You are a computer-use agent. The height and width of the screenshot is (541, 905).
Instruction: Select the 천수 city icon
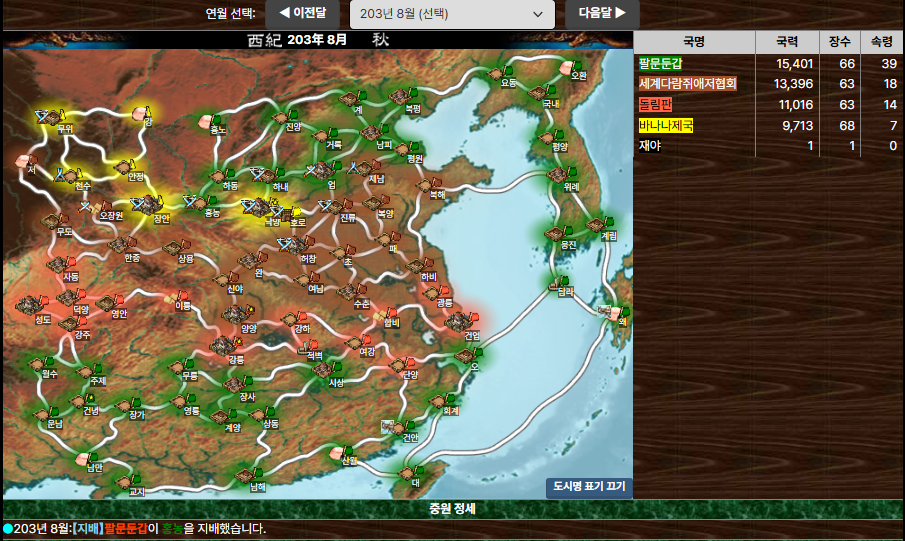tap(70, 175)
